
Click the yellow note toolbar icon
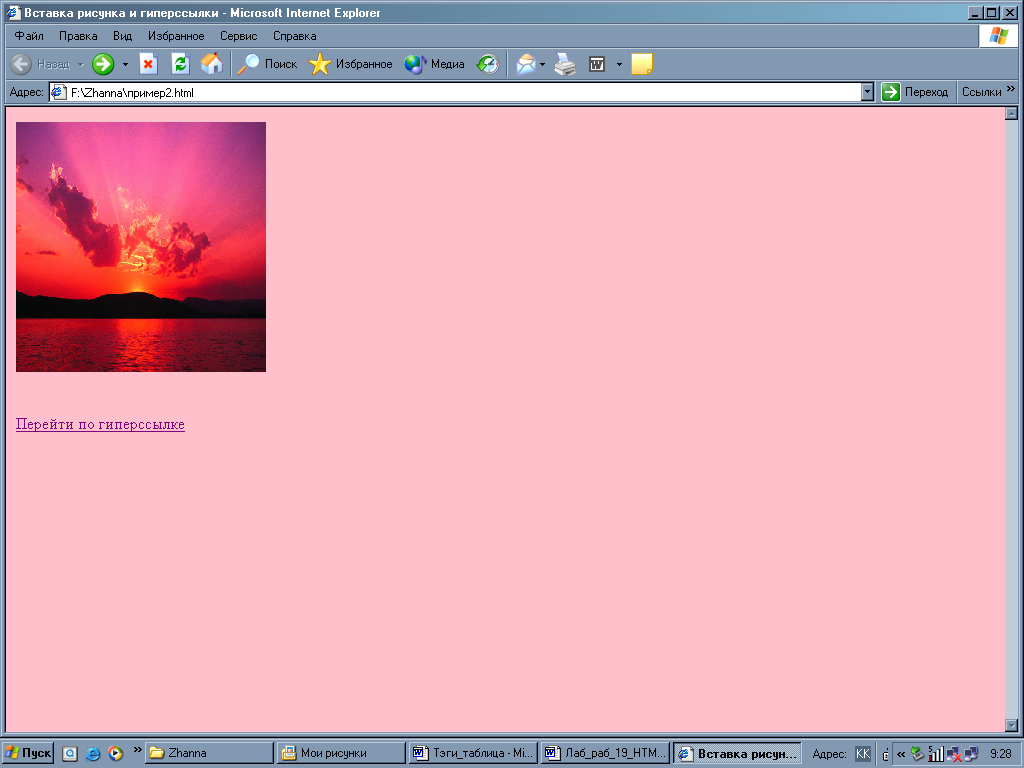[641, 64]
